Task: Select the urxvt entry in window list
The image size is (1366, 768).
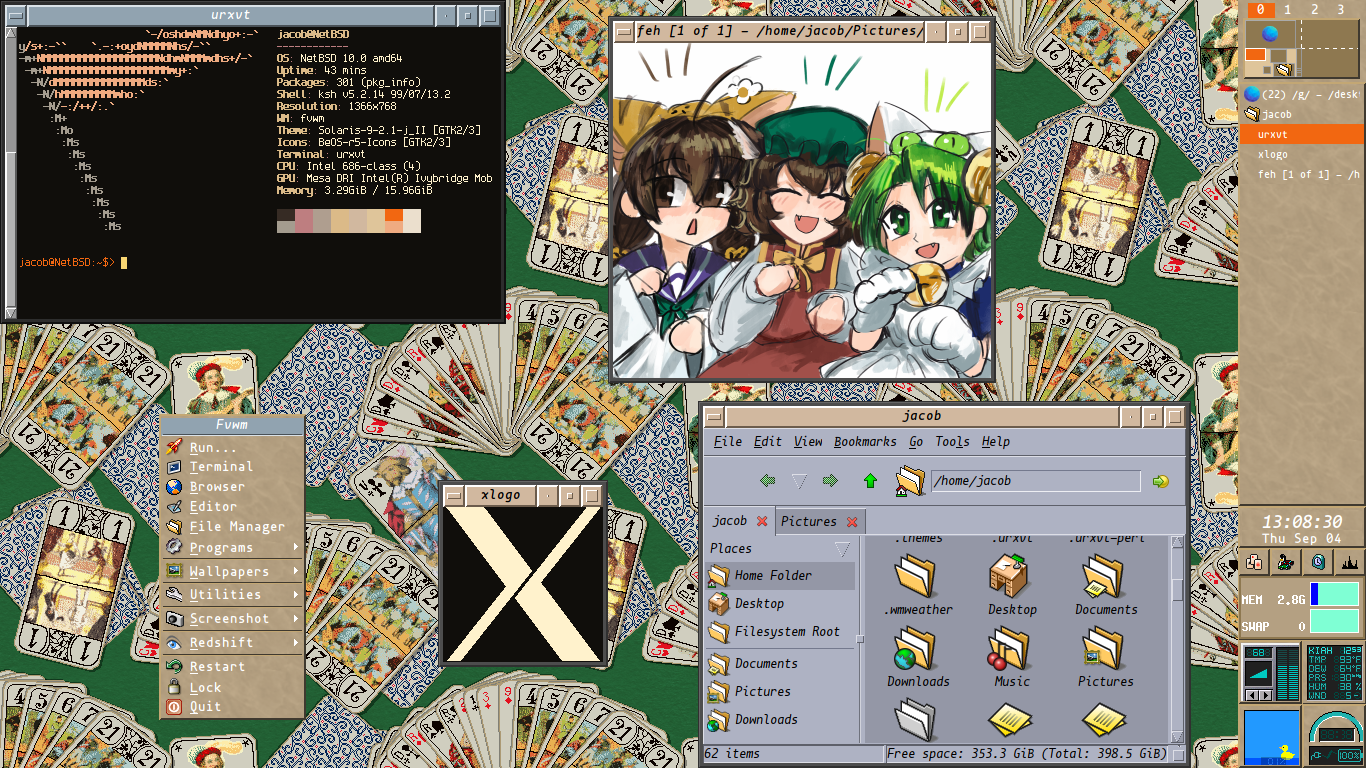Action: coord(1302,134)
